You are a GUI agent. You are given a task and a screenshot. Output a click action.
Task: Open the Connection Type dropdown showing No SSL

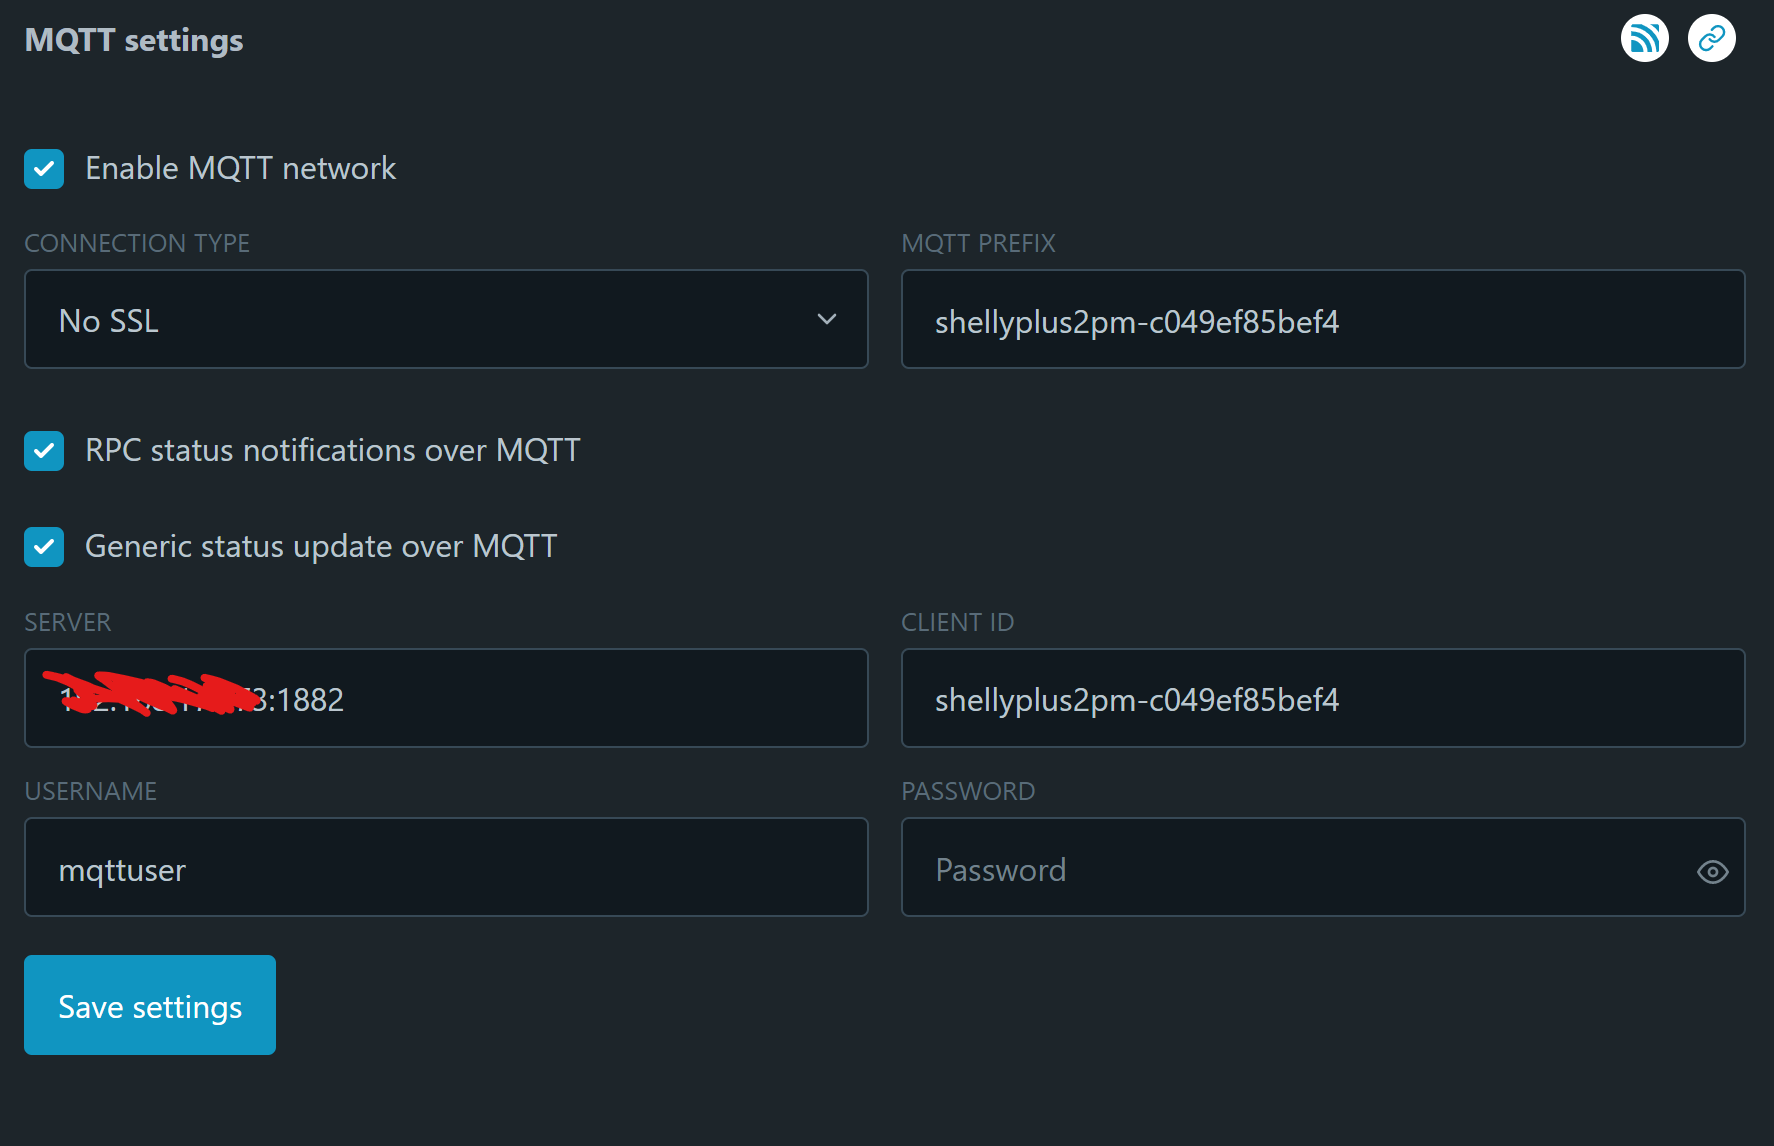pyautogui.click(x=446, y=320)
